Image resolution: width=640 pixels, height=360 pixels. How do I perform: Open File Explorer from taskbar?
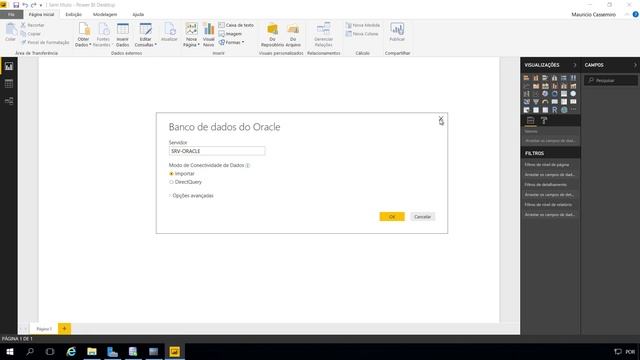click(x=92, y=351)
